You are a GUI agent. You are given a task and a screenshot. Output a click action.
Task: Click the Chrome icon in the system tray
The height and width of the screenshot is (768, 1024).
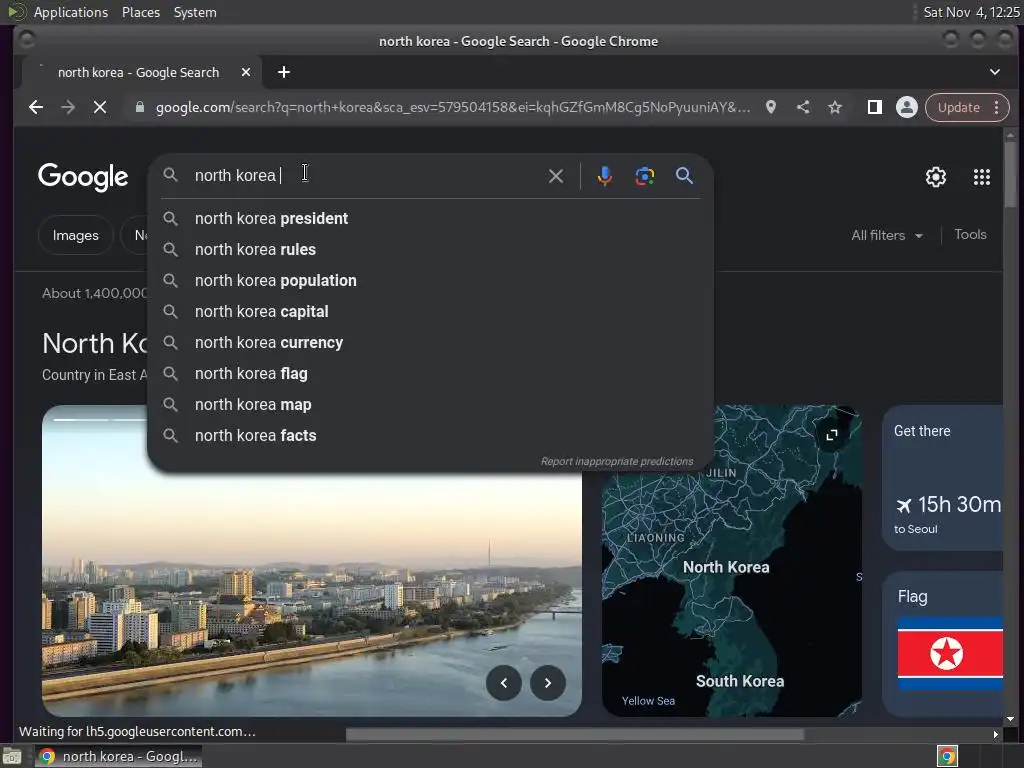pyautogui.click(x=947, y=756)
